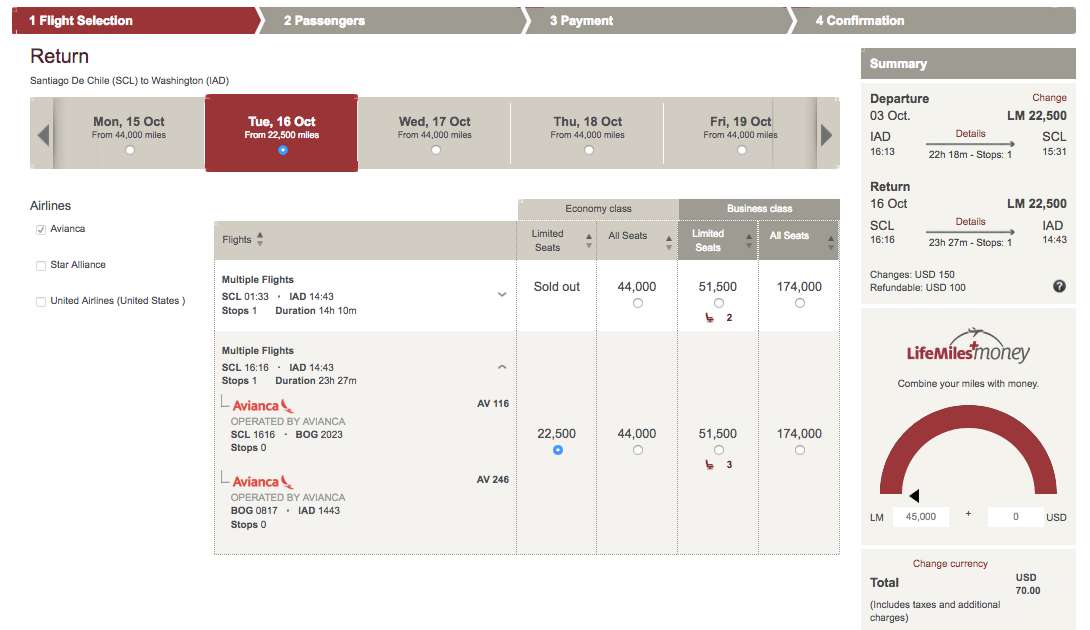Sort Economy Limited Seats column
1090x630 pixels.
589,241
